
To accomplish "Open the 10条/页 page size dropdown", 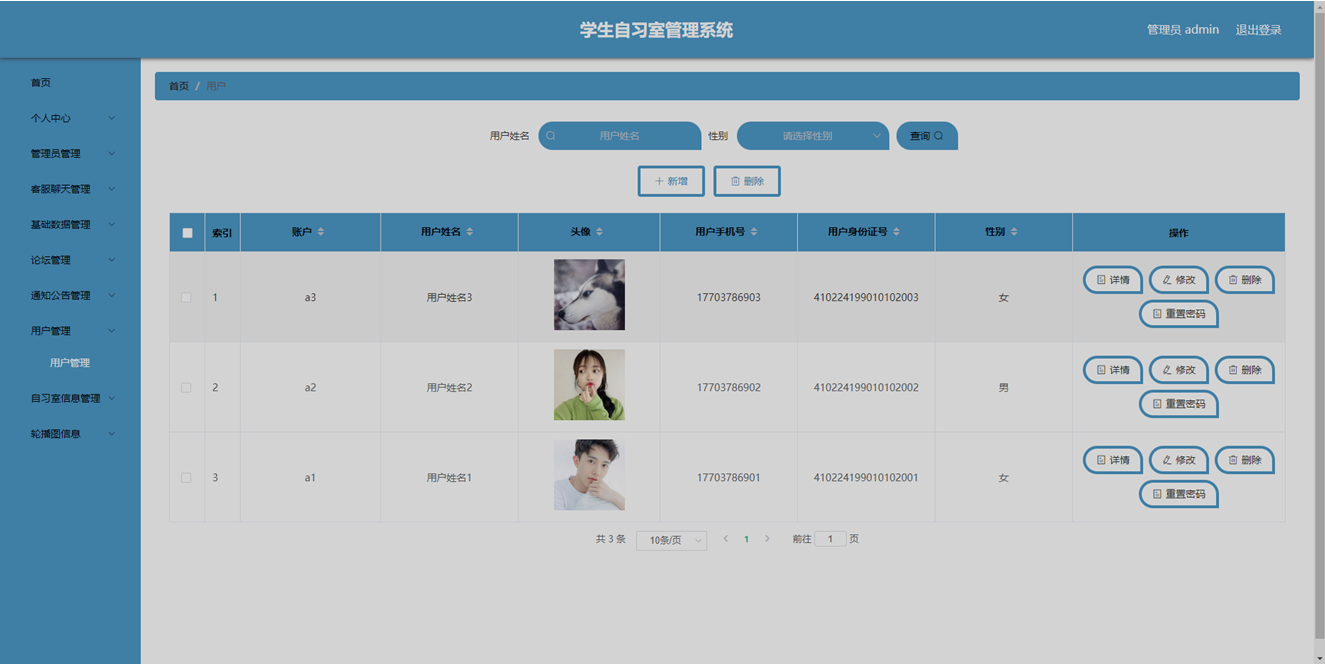I will (671, 540).
